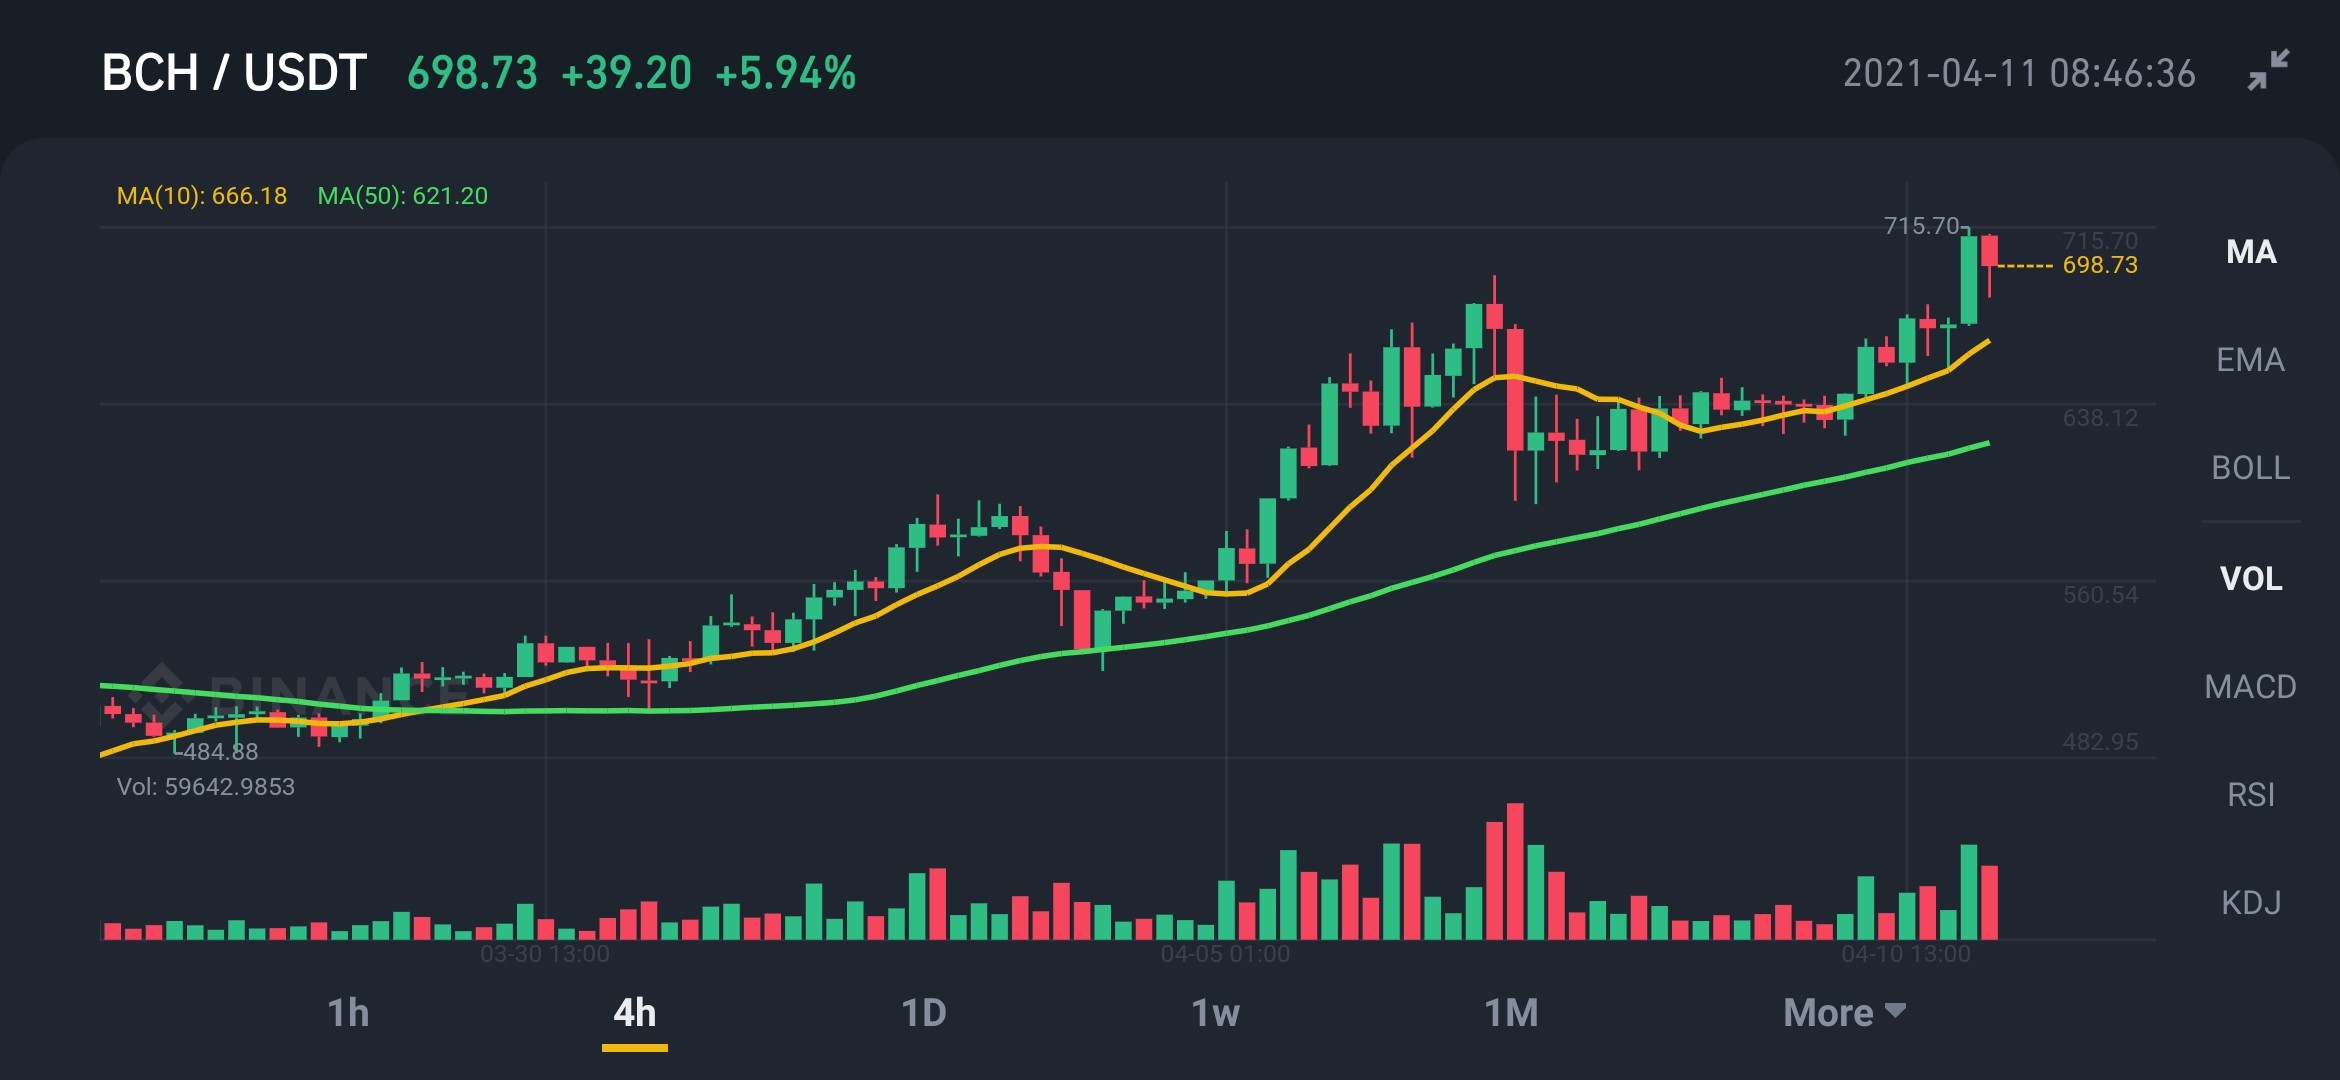Switch chart to 1w interval
Image resolution: width=2340 pixels, height=1080 pixels.
click(x=1215, y=1013)
